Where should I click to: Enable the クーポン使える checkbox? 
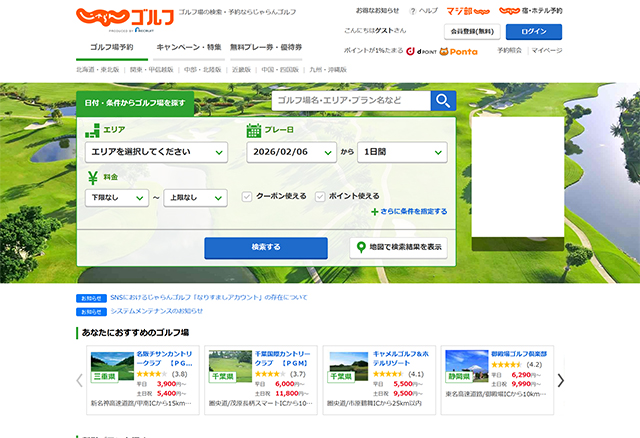click(x=247, y=197)
